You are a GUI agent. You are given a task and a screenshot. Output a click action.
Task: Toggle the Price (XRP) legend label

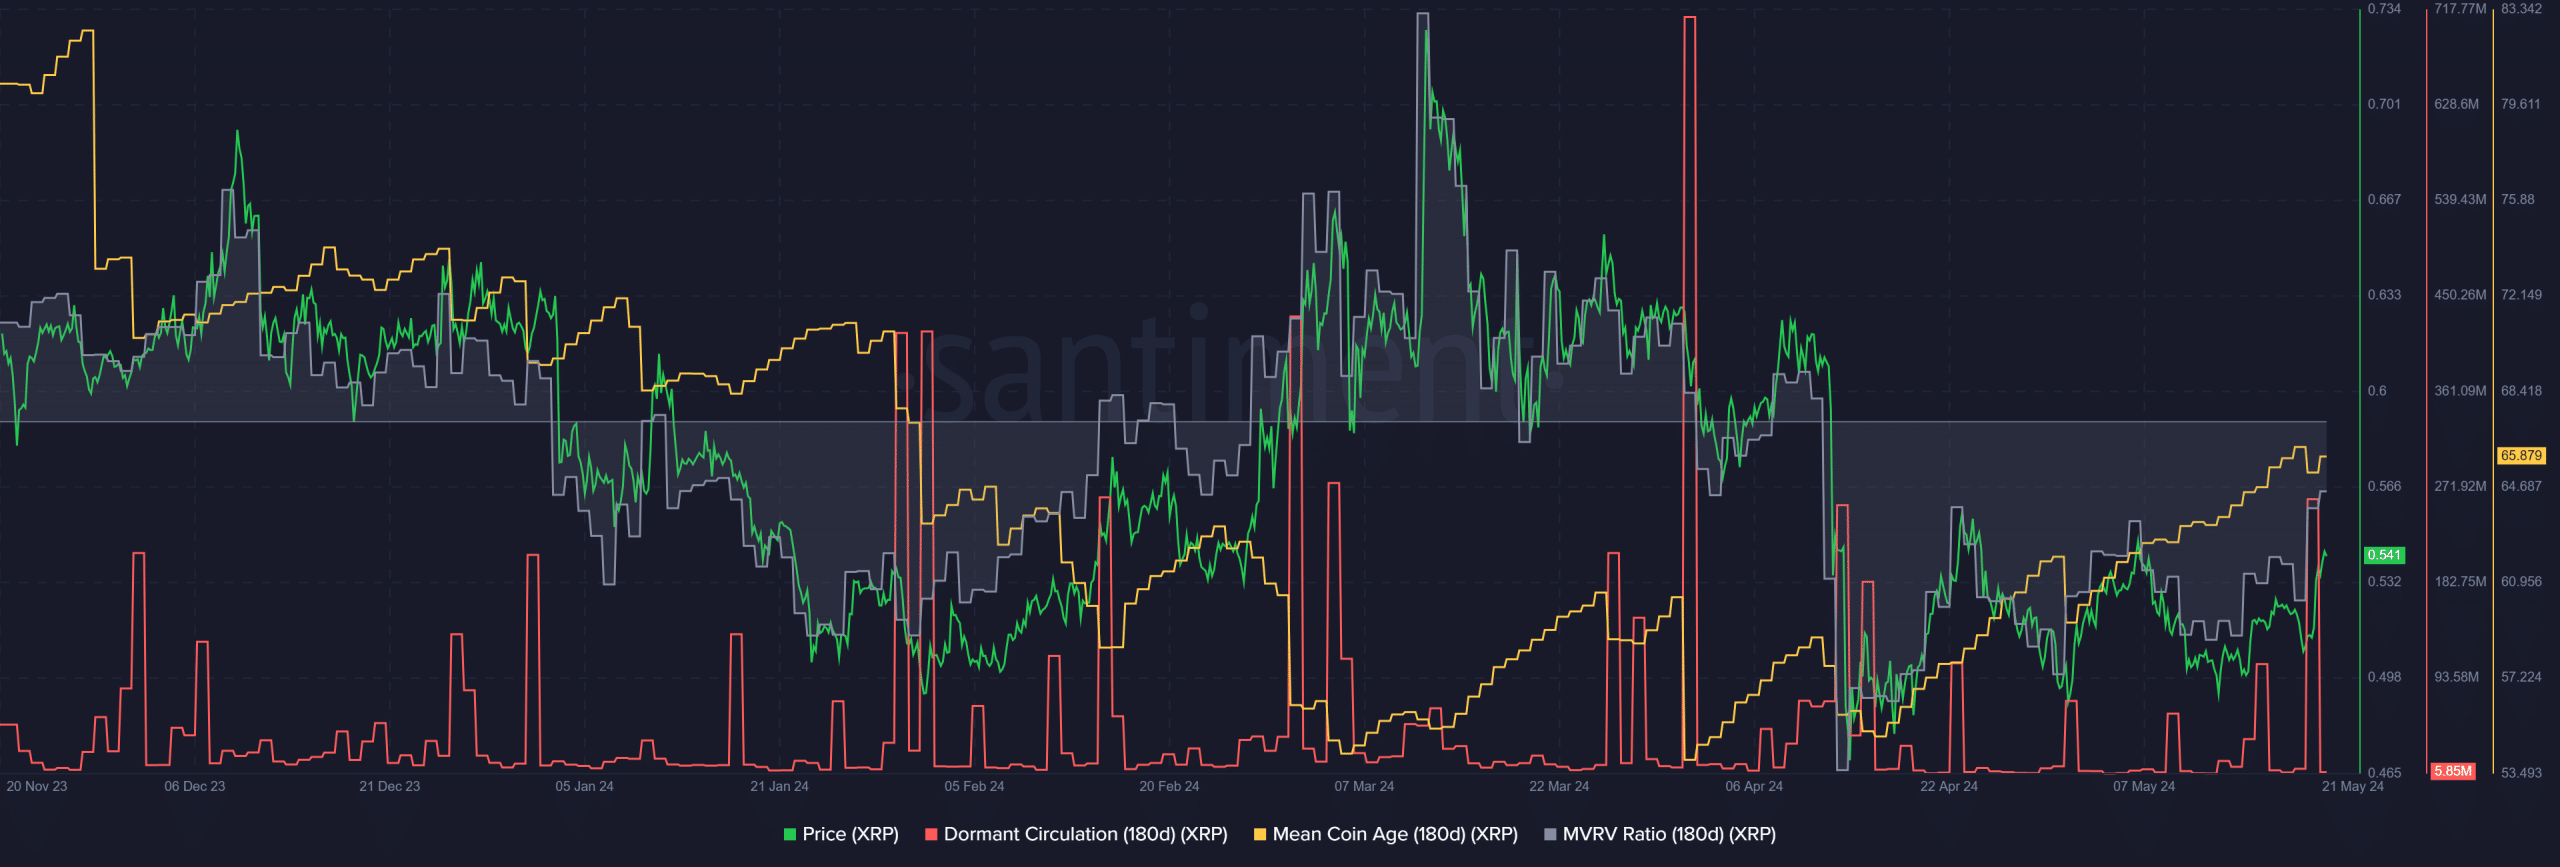click(850, 834)
